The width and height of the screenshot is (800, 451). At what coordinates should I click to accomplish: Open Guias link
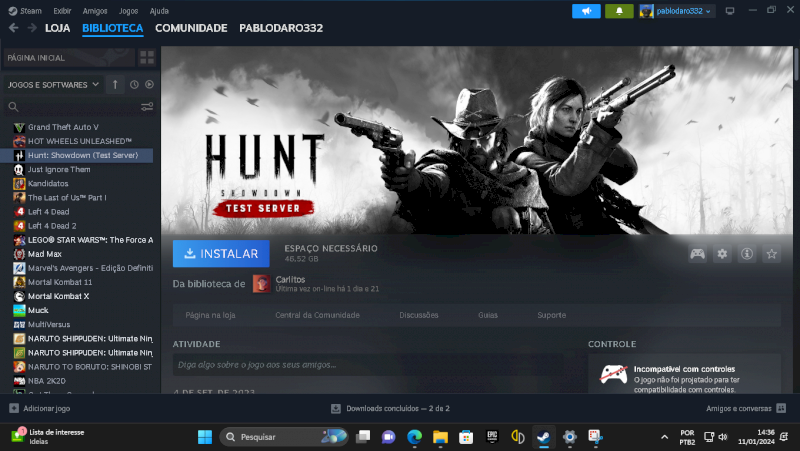pos(488,315)
